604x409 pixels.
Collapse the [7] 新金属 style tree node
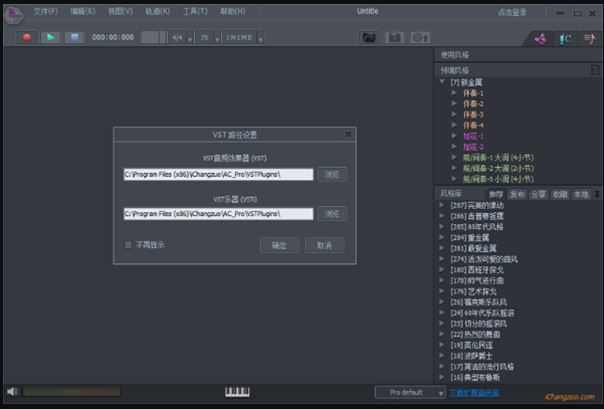442,82
